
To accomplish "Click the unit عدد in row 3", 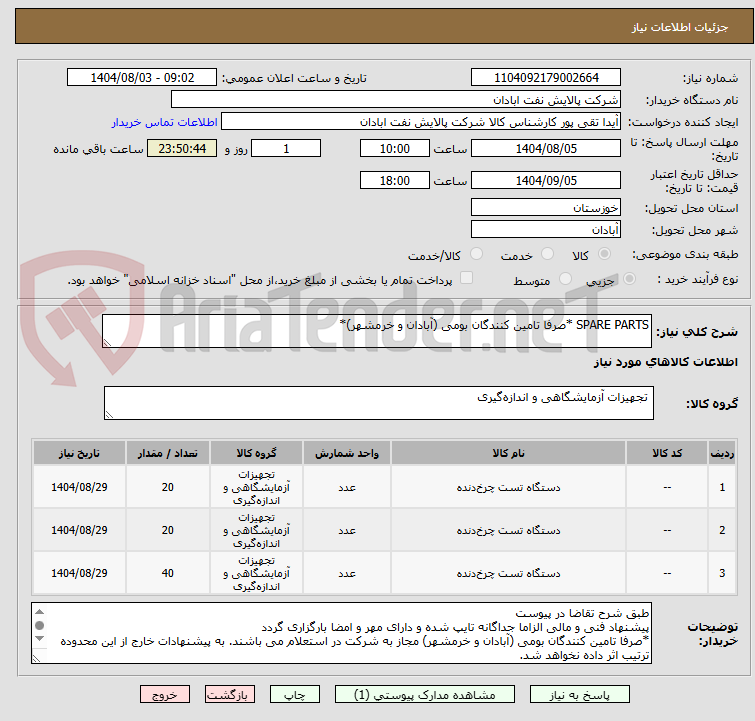I will [x=347, y=573].
